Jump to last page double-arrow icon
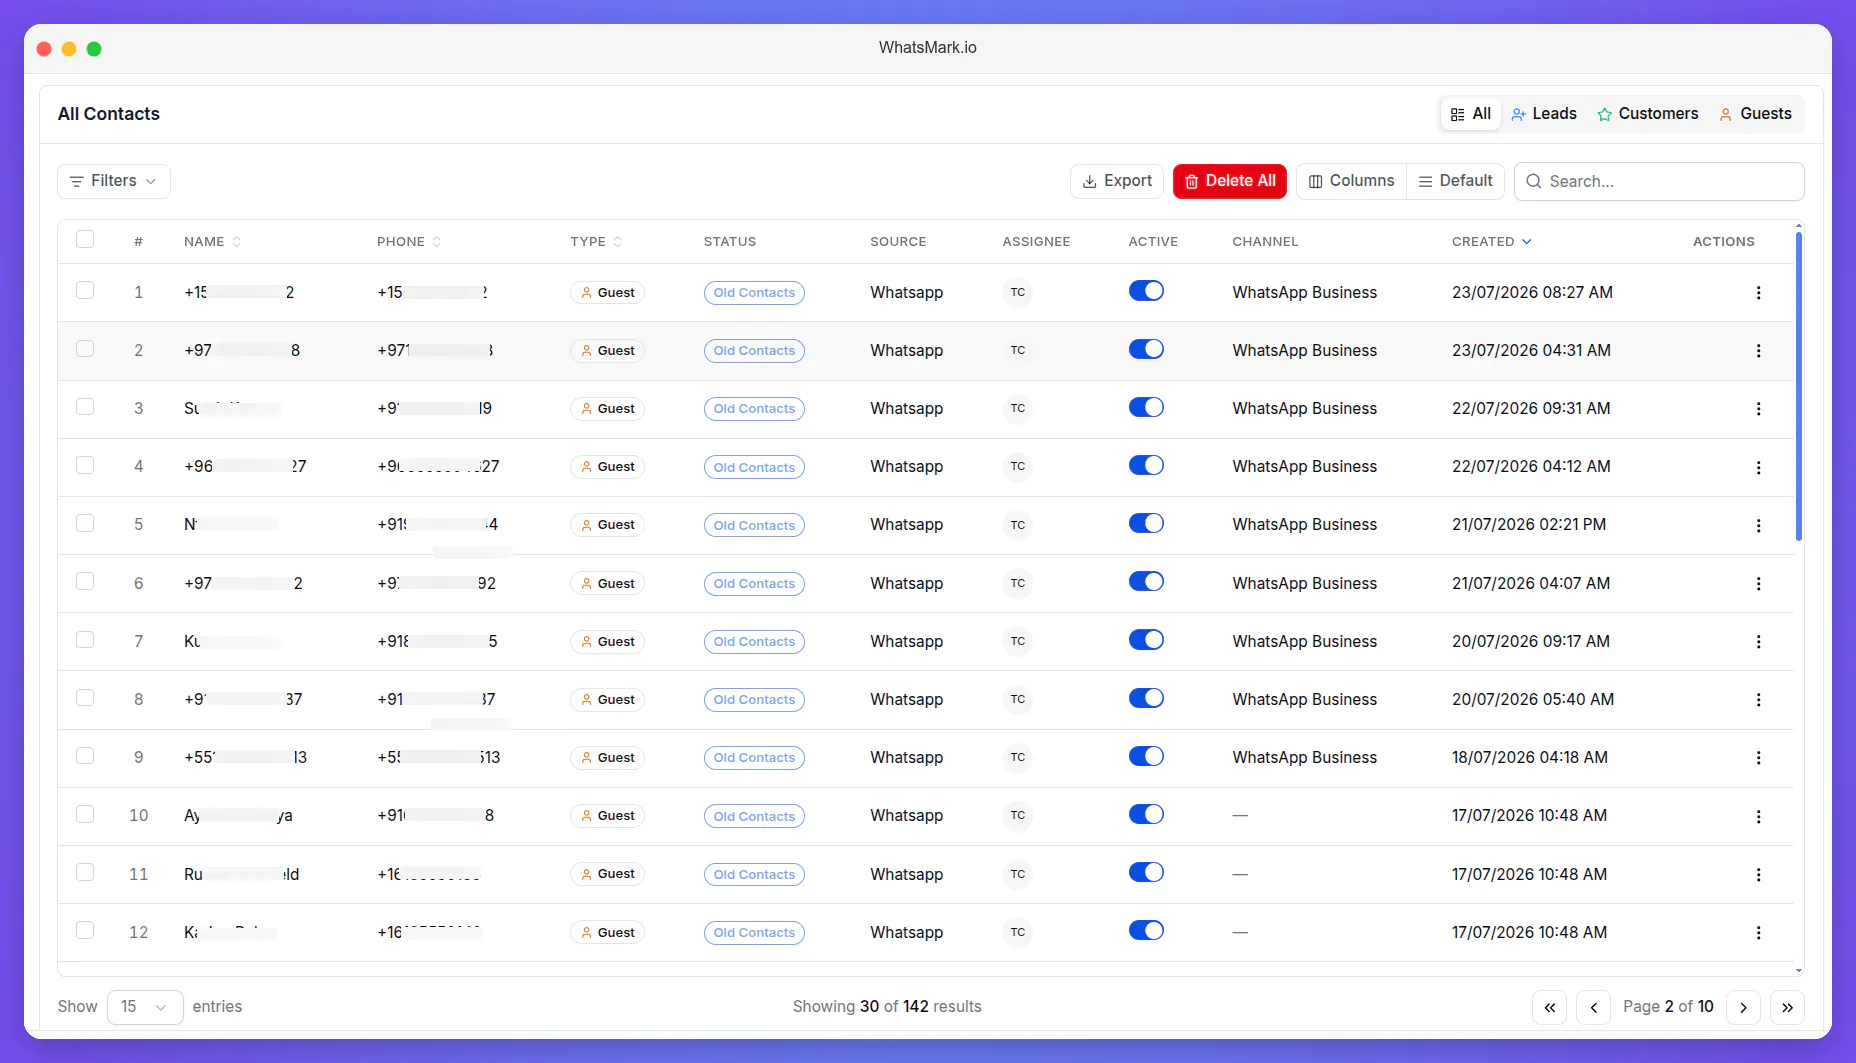The width and height of the screenshot is (1856, 1063). tap(1787, 1007)
